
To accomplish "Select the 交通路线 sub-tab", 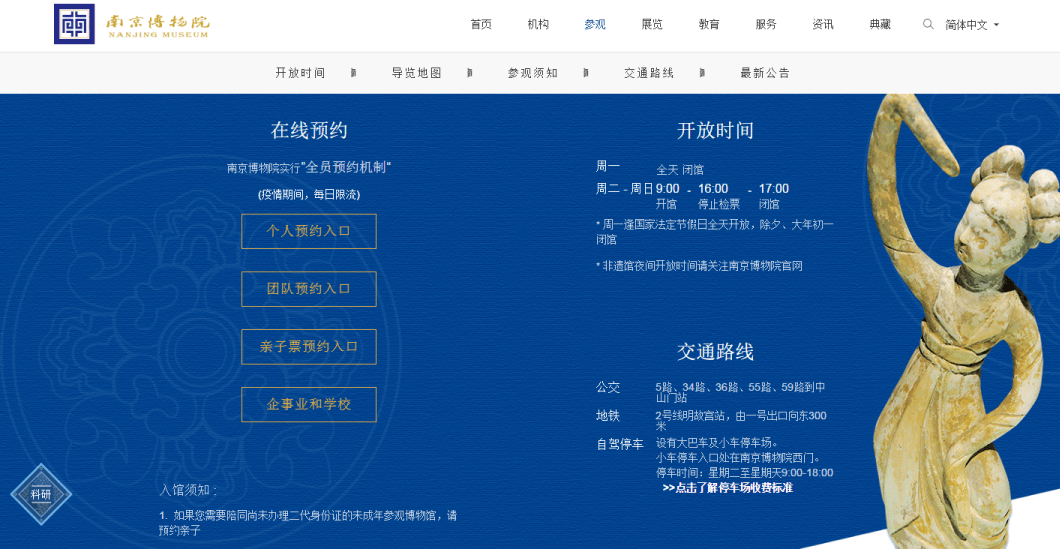I will pyautogui.click(x=649, y=73).
